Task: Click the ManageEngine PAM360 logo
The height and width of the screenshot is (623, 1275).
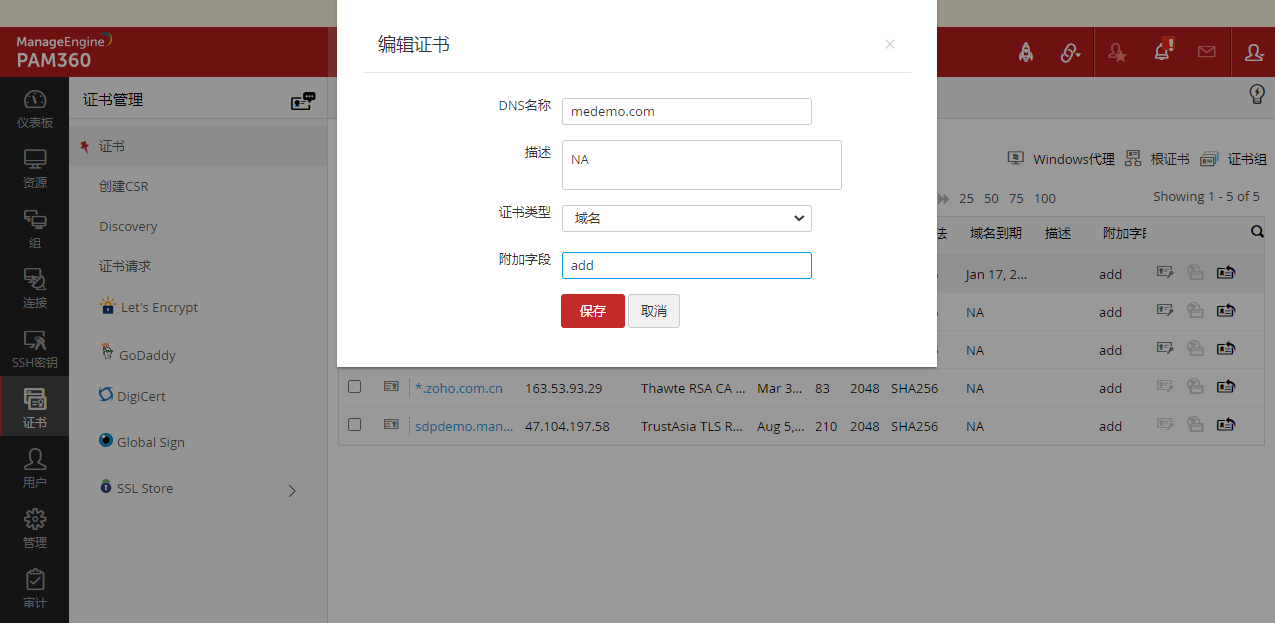Action: 63,51
